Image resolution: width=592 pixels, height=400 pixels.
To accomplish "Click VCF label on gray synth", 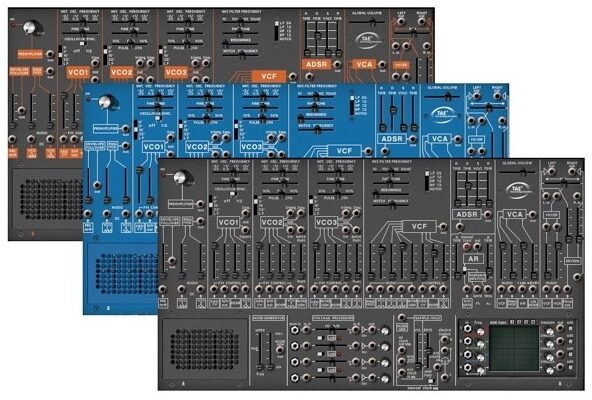I will (x=419, y=227).
